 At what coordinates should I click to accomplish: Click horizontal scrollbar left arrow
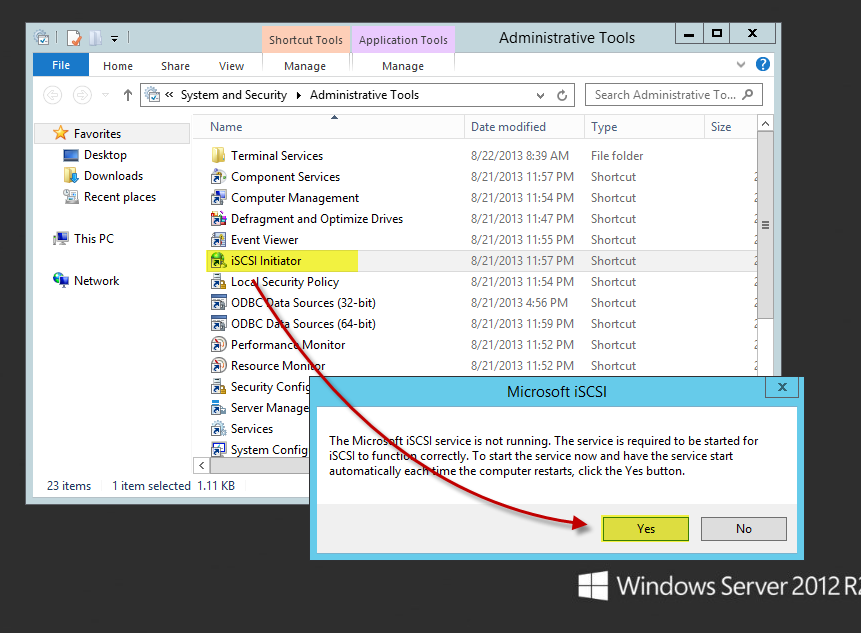coord(202,466)
